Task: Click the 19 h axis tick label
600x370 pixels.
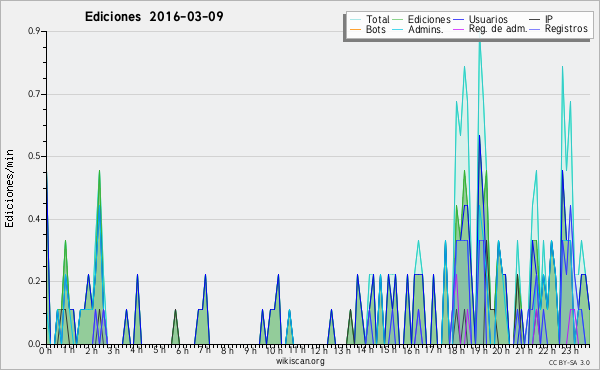Action: tap(478, 350)
